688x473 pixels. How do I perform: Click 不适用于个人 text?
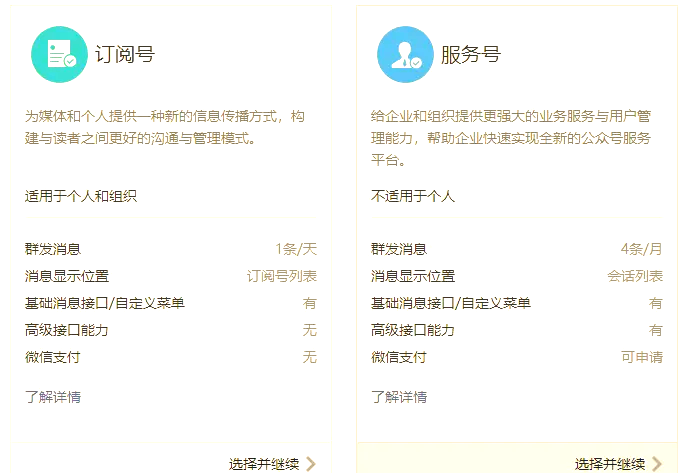pos(413,196)
